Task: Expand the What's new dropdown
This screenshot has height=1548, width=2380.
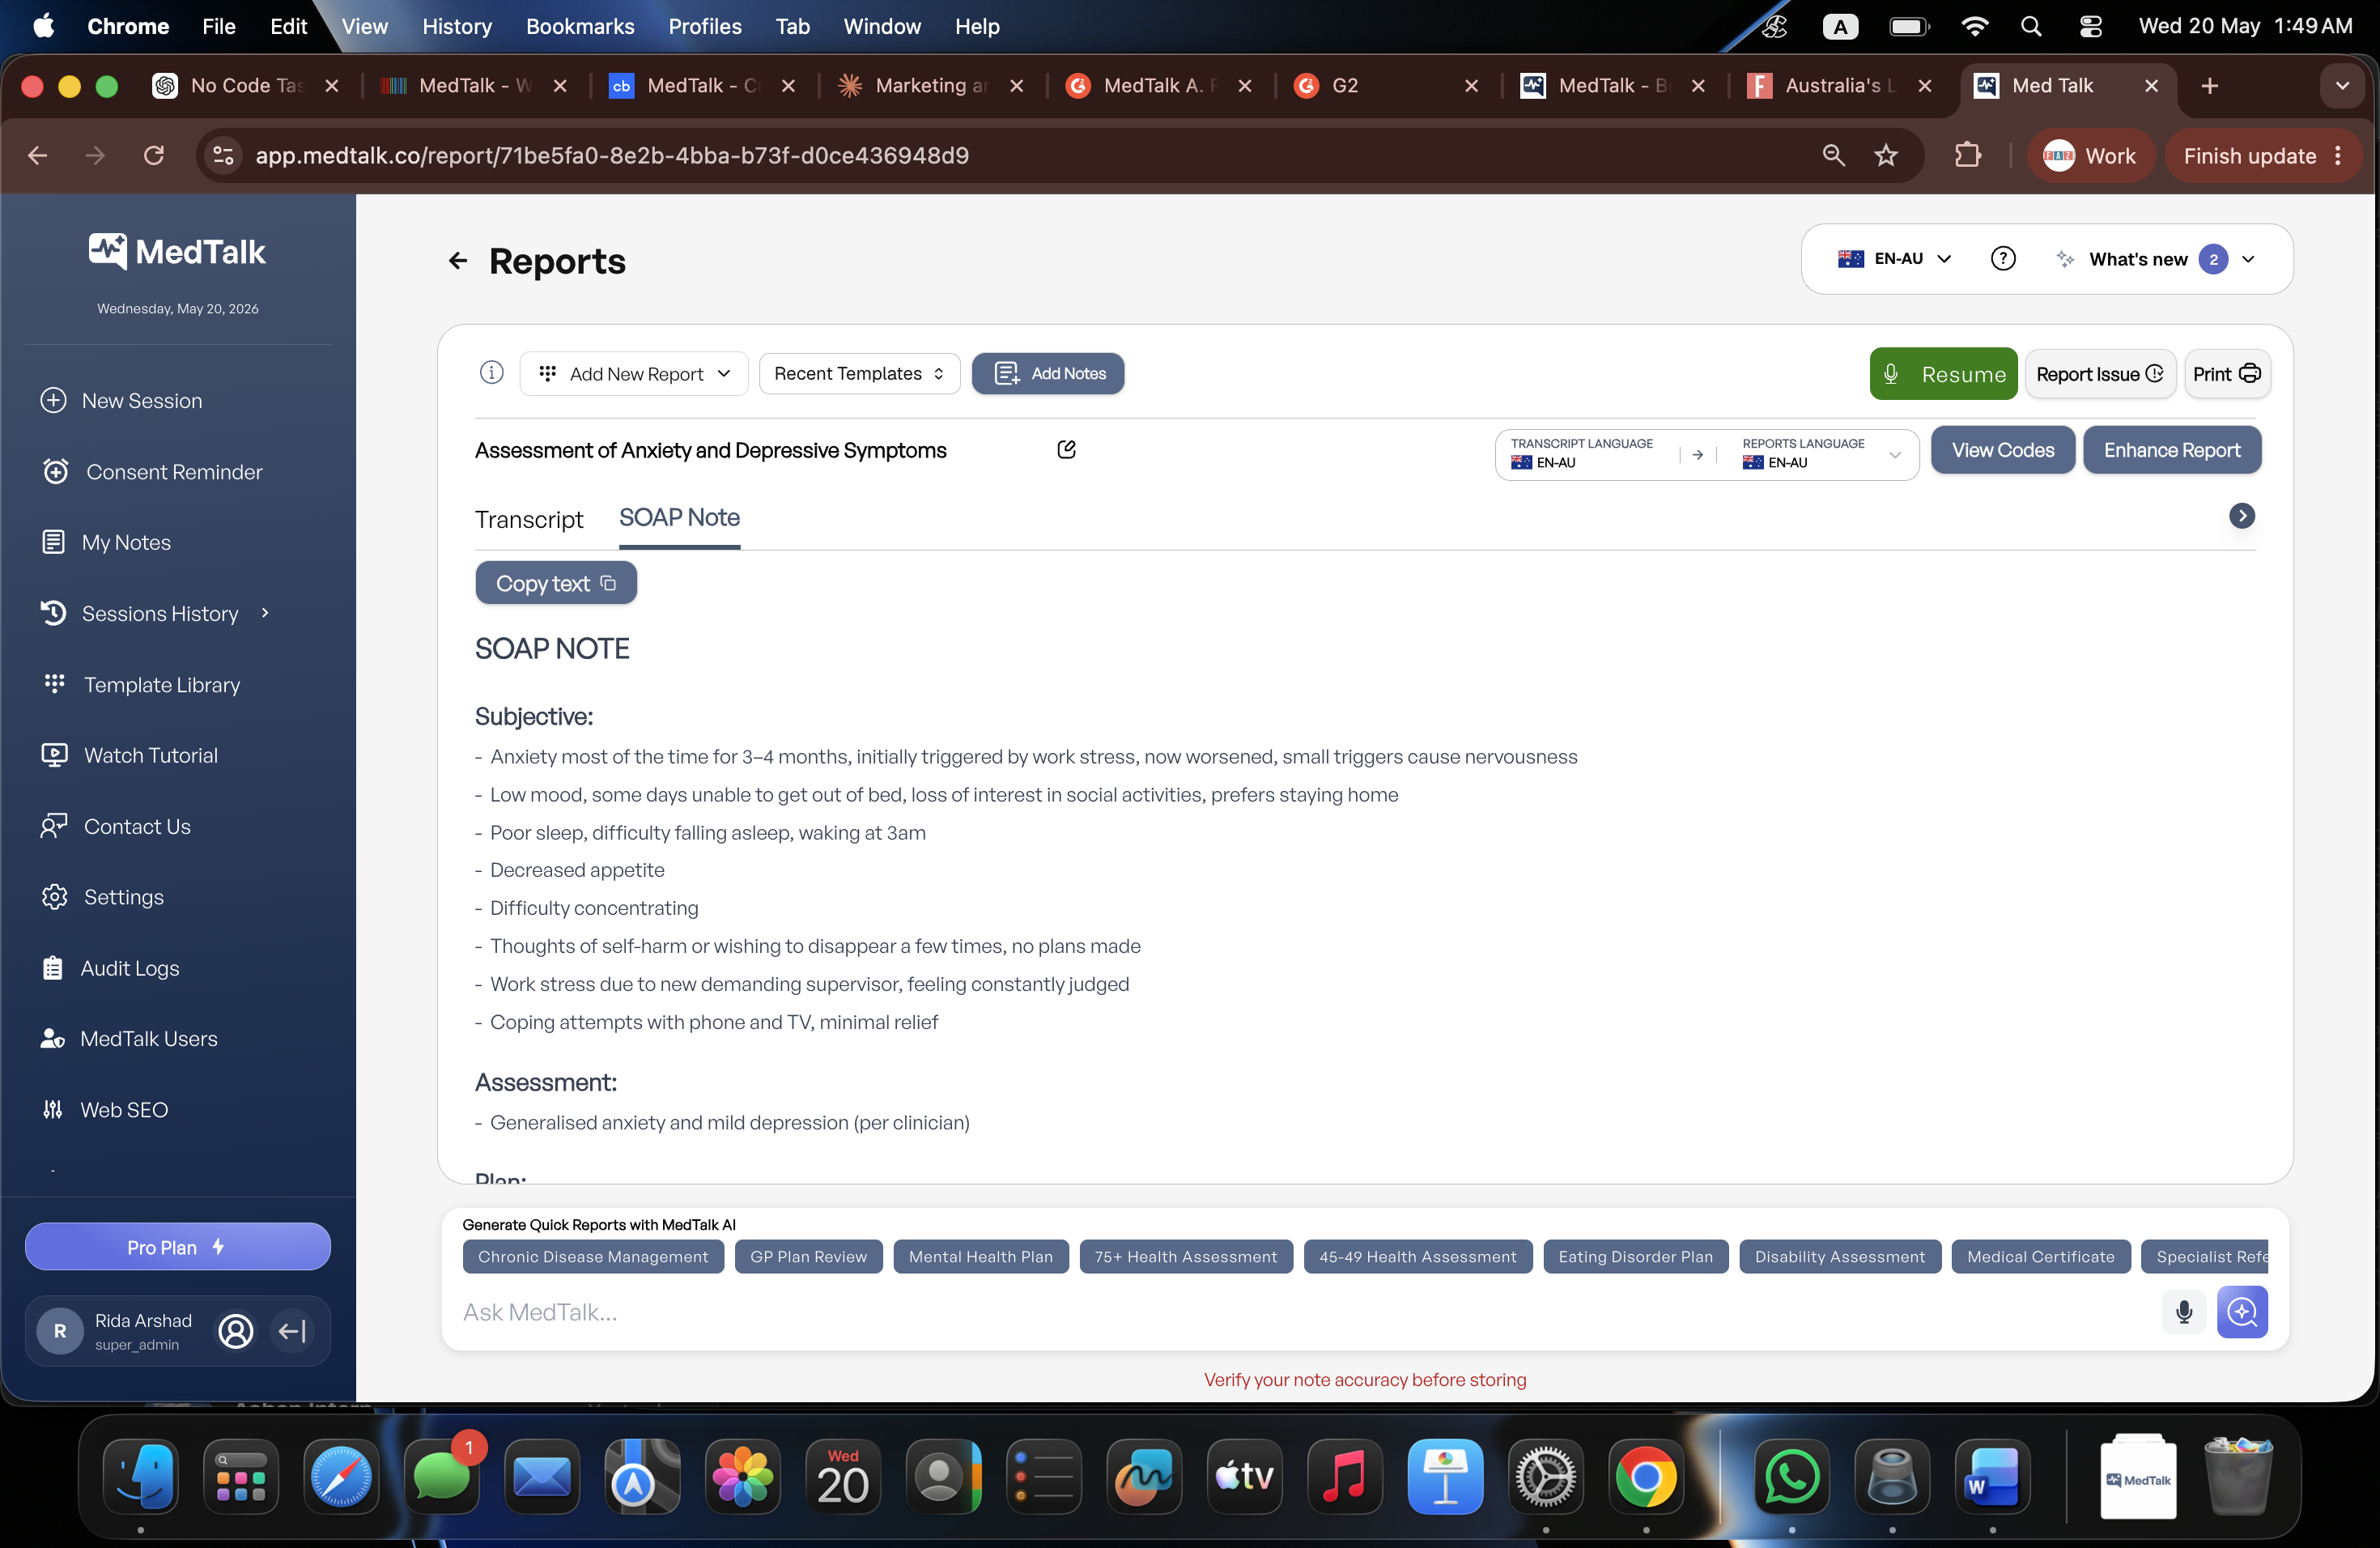Action: [x=2156, y=259]
